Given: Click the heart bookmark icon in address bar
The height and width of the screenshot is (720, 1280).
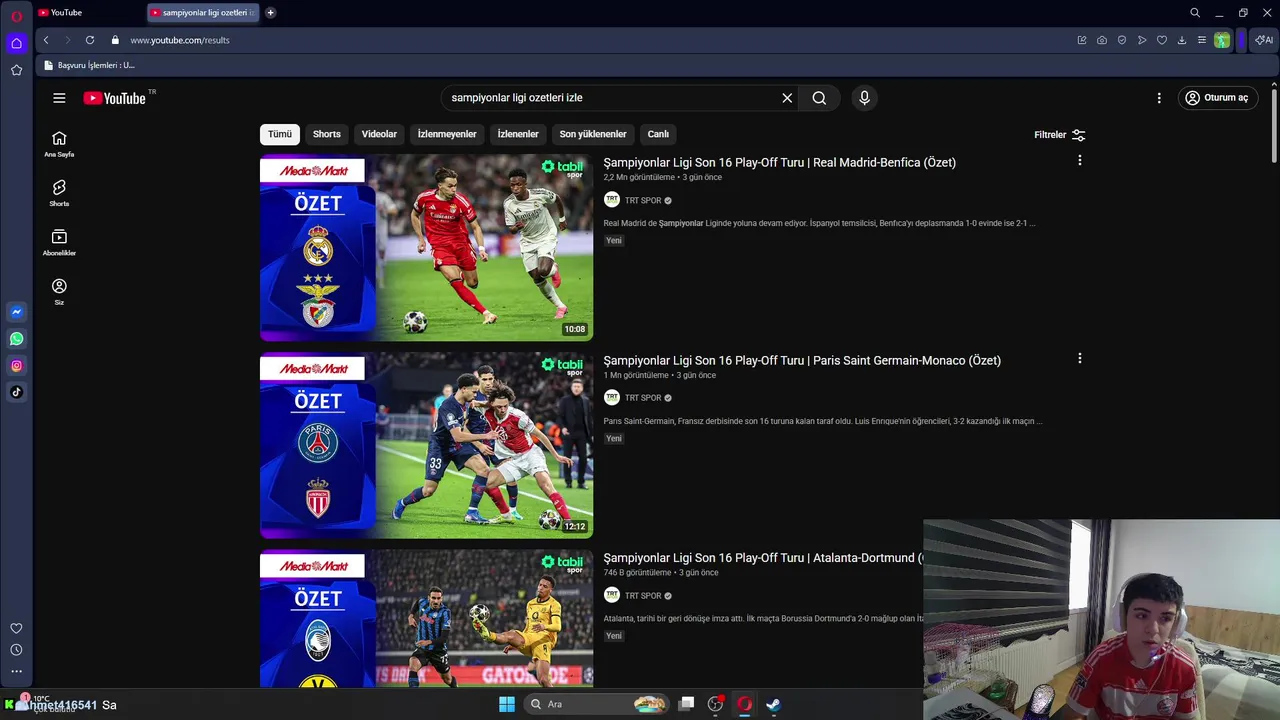Looking at the screenshot, I should click(1162, 40).
